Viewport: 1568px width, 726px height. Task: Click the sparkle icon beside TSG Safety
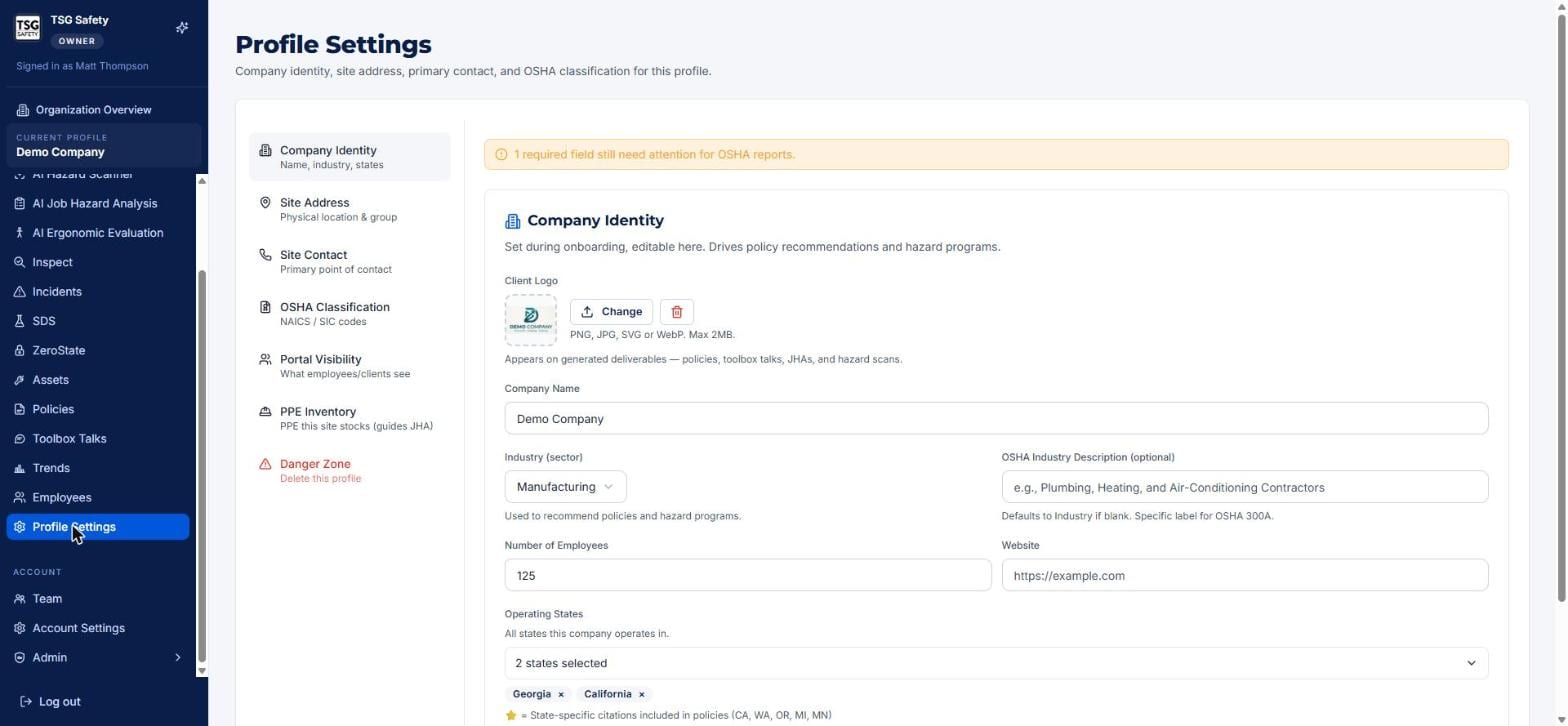click(x=182, y=28)
